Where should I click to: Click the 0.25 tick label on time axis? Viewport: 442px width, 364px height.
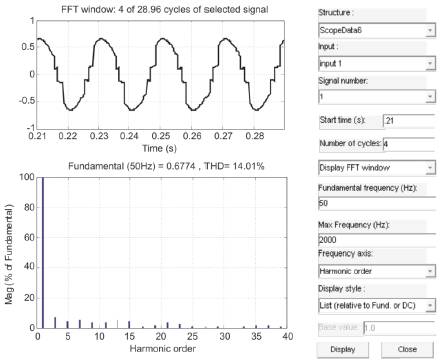click(161, 136)
